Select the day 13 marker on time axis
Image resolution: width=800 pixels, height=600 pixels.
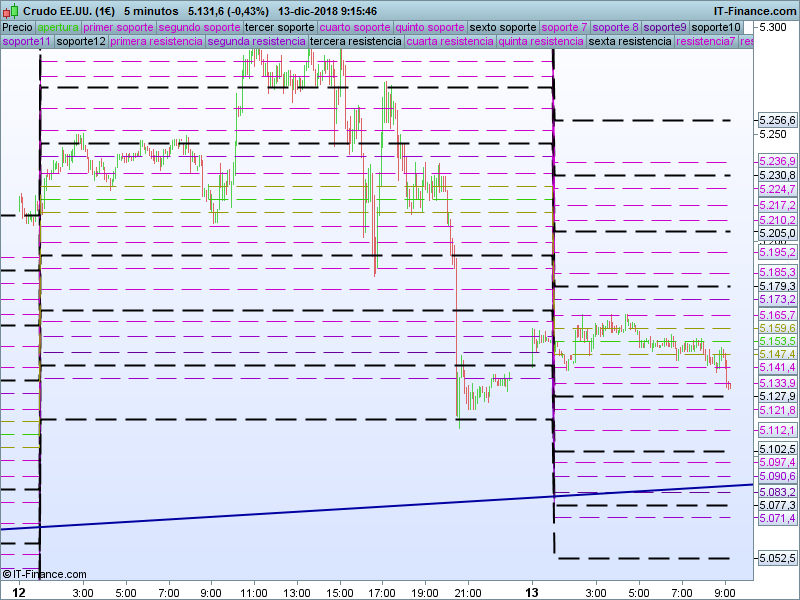pos(532,593)
